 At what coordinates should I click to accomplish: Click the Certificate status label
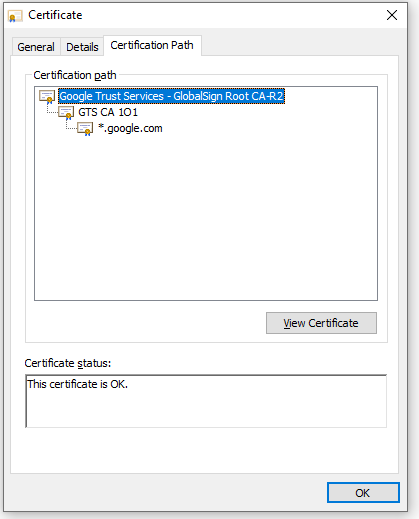point(68,363)
